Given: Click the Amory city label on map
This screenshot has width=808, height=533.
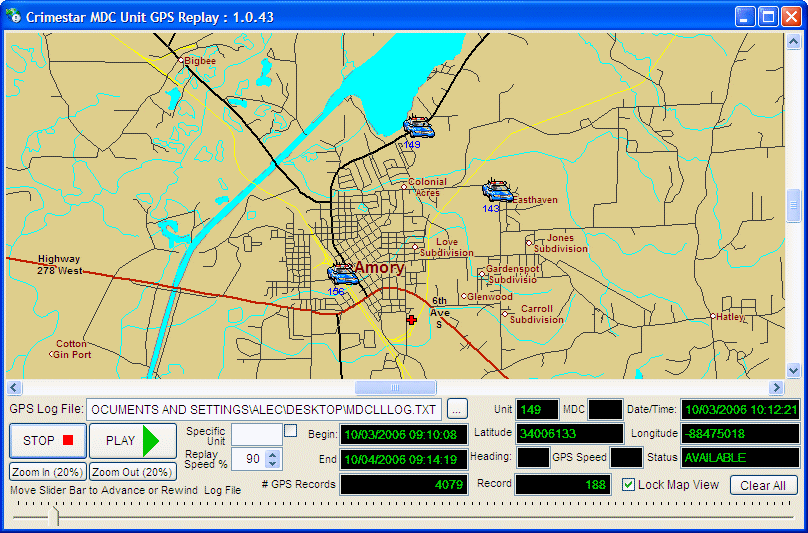Looking at the screenshot, I should coord(379,268).
